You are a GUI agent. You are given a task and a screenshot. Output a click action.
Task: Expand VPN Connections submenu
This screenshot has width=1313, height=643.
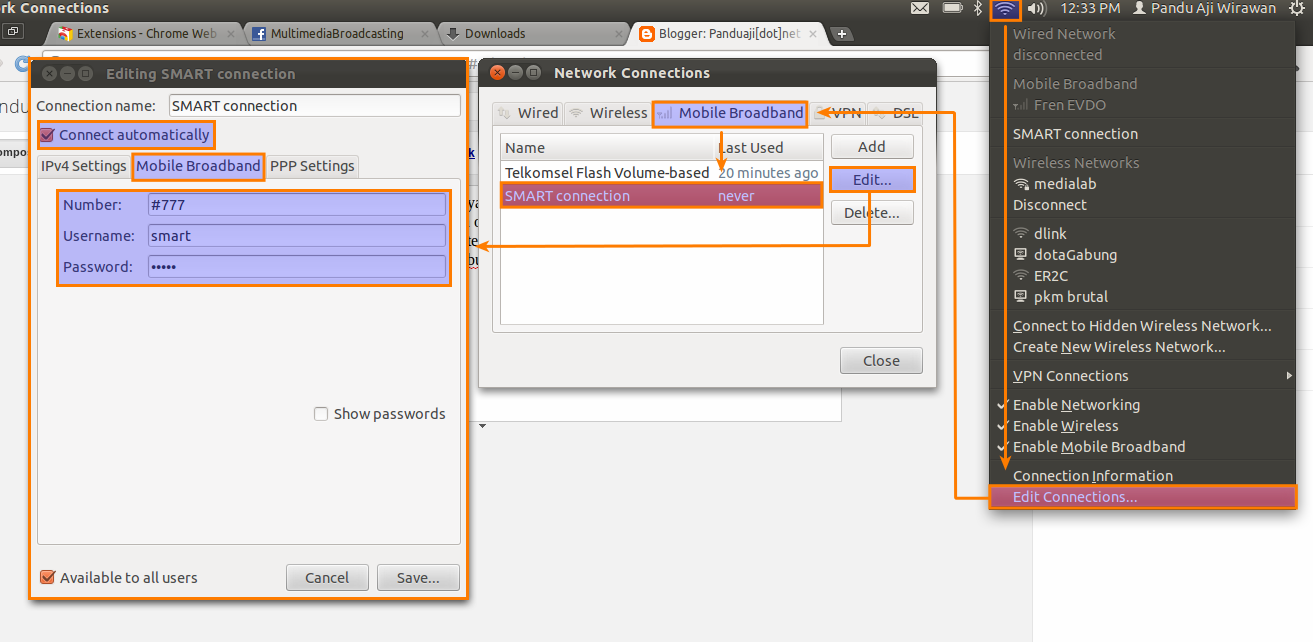coord(1142,376)
